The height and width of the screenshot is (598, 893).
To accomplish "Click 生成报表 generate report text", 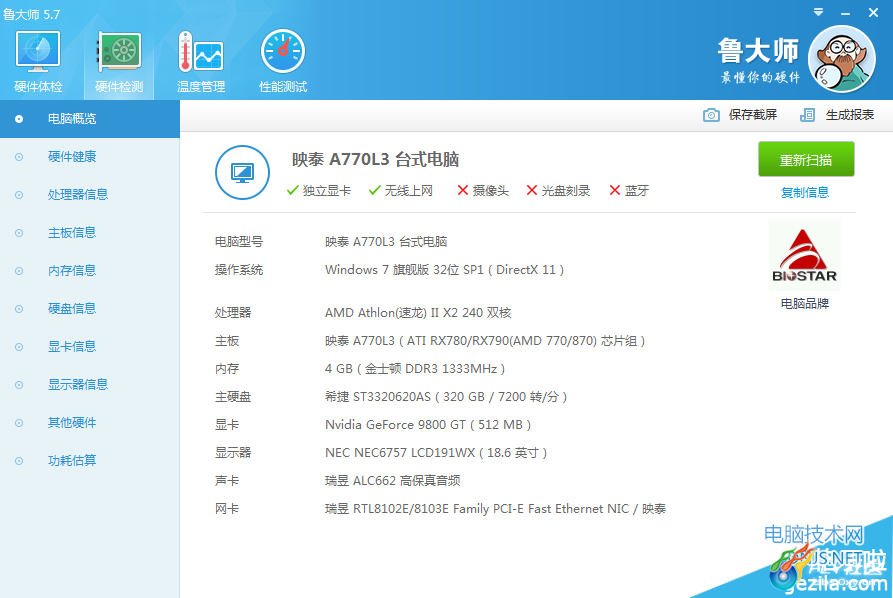I will click(x=850, y=115).
